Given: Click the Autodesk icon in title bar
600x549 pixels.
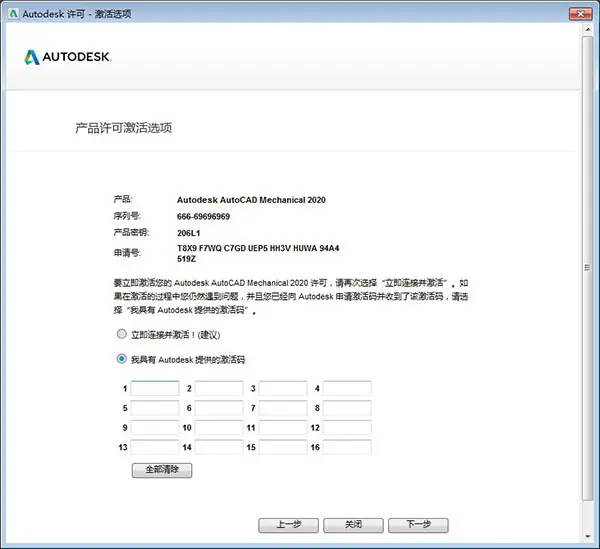Looking at the screenshot, I should [x=13, y=14].
